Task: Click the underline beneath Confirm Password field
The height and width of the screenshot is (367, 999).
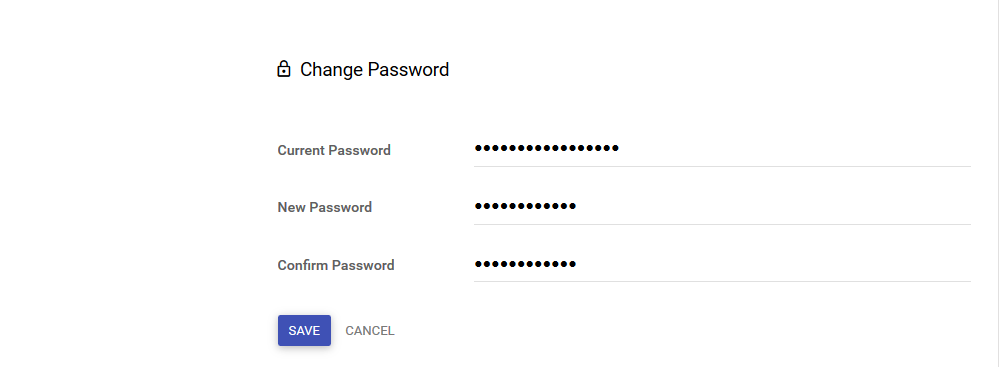Action: 722,282
